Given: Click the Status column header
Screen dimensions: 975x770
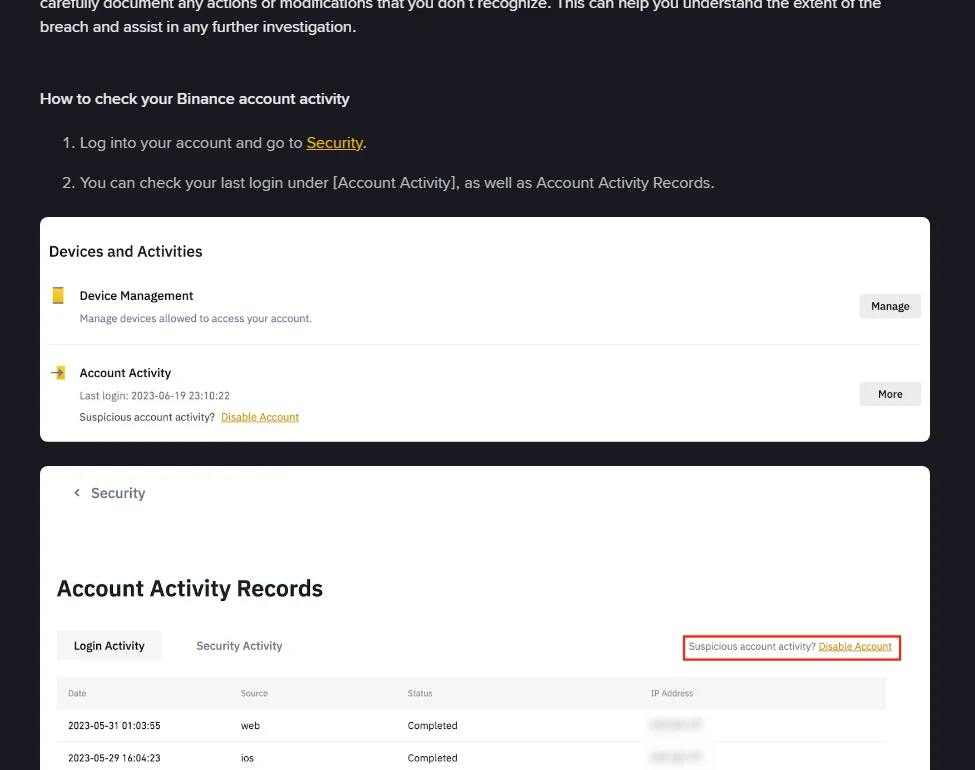Looking at the screenshot, I should 420,693.
